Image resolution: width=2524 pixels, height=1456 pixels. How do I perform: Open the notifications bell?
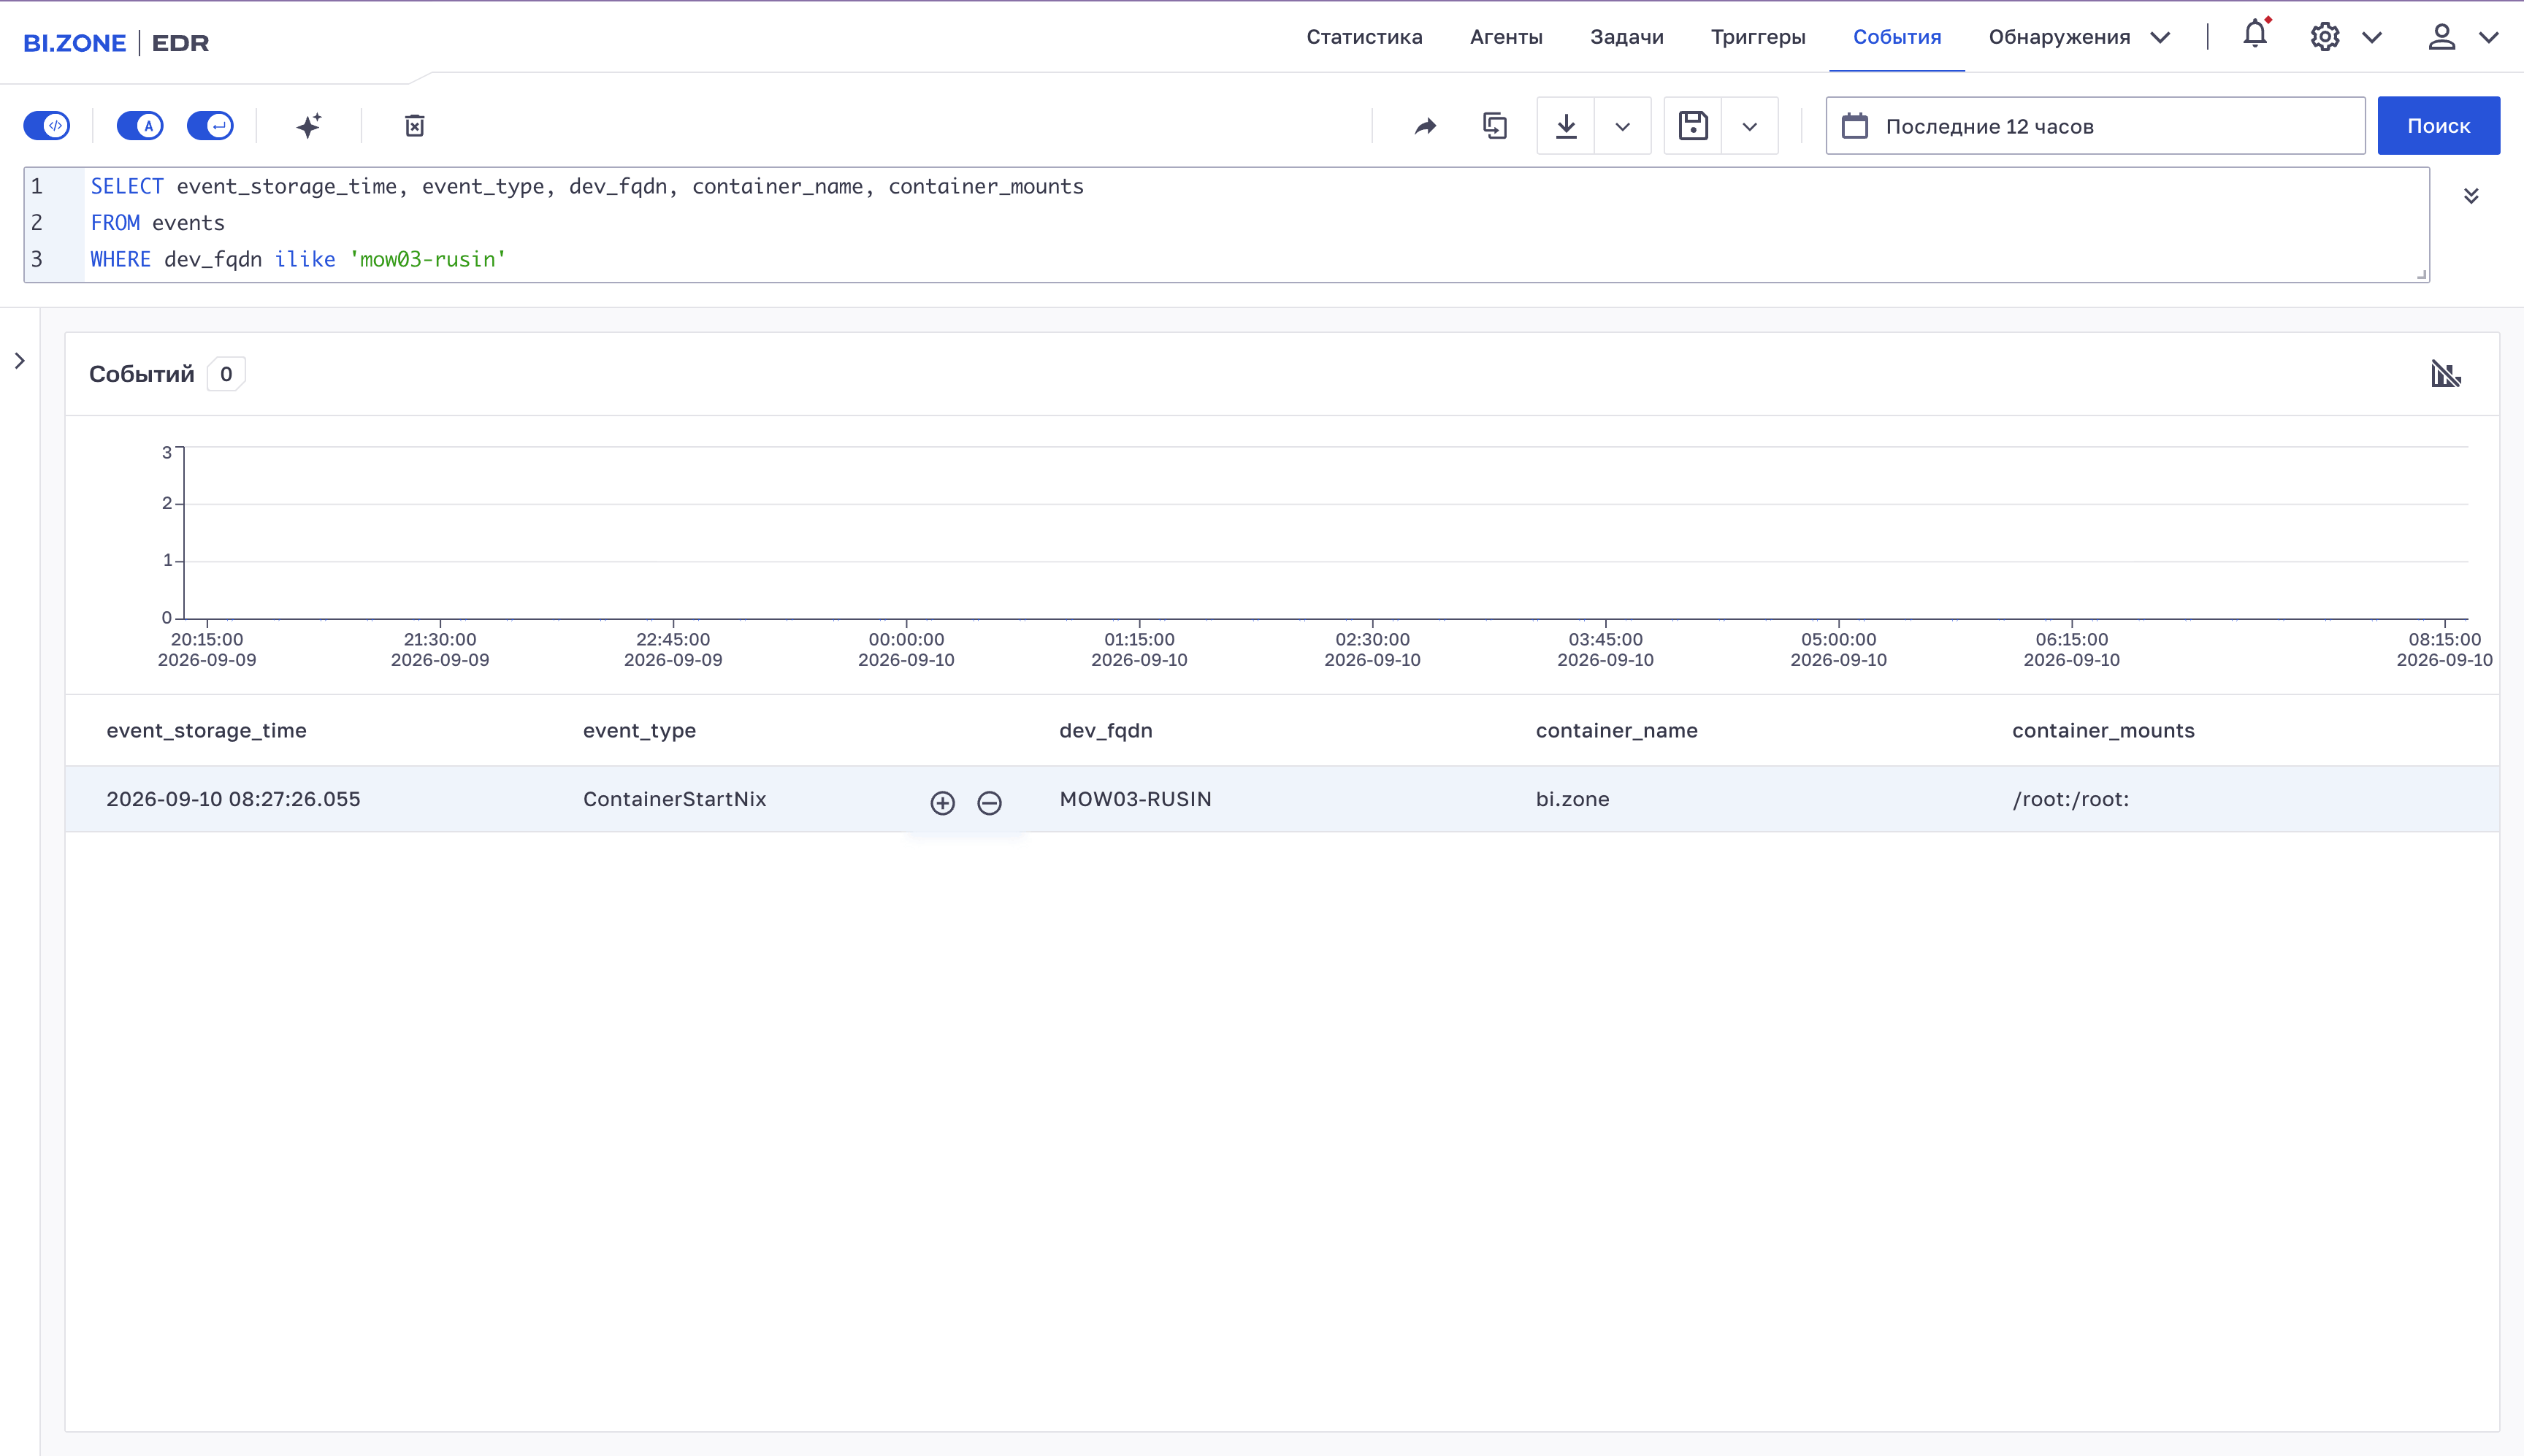point(2255,35)
